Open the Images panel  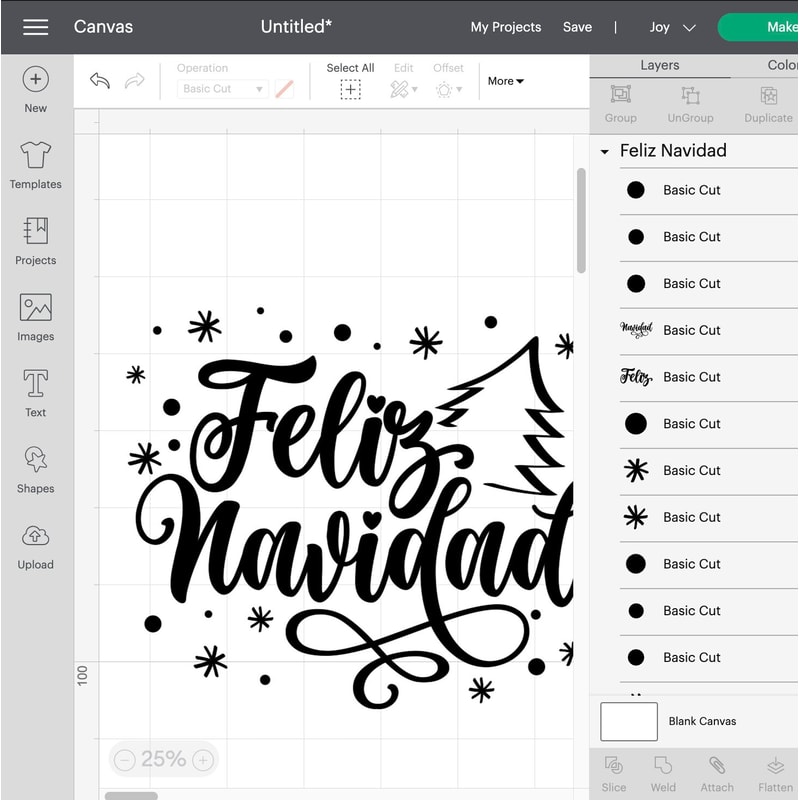[x=35, y=316]
